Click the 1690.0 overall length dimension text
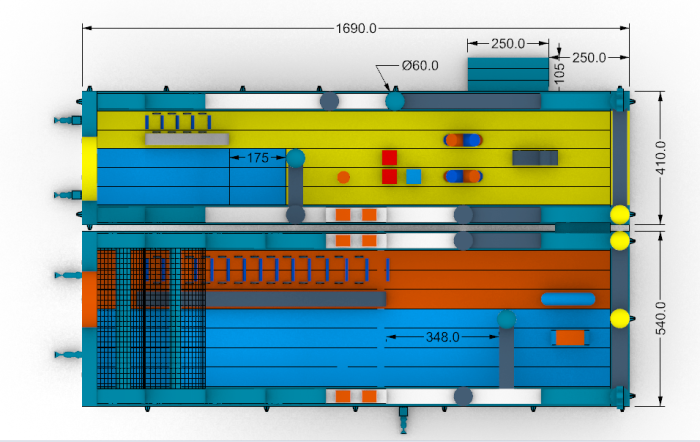This screenshot has height=442, width=700. click(x=356, y=28)
